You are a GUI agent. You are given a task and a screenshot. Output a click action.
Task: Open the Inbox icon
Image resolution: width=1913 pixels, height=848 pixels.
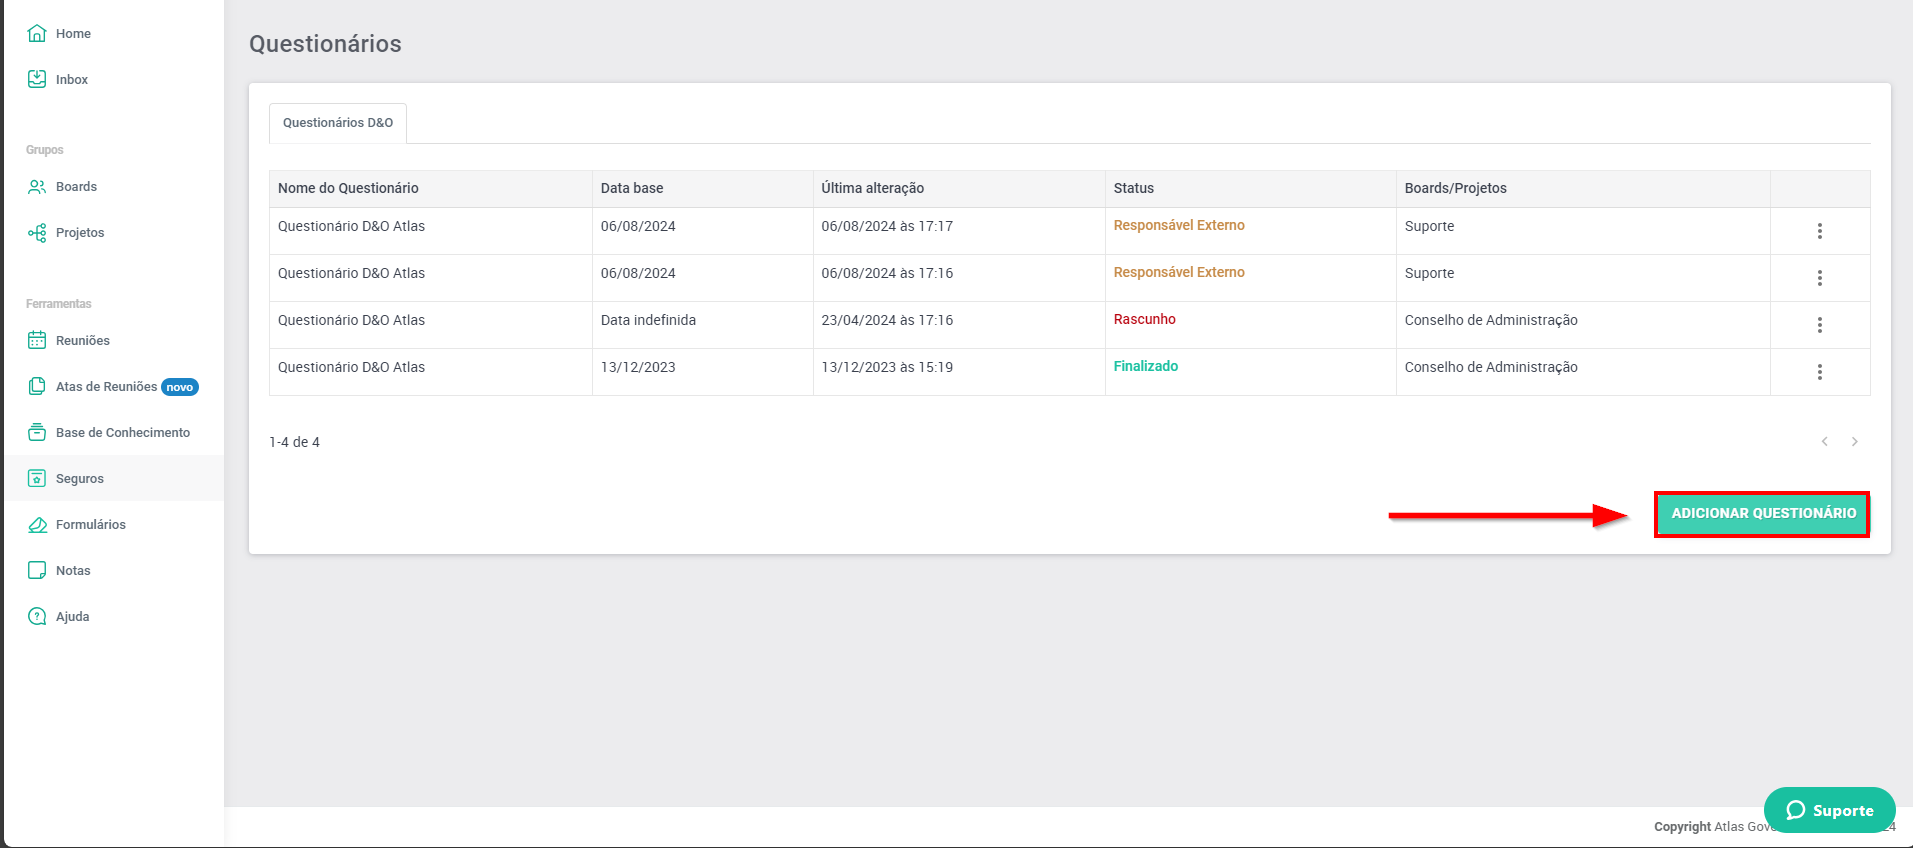[x=37, y=79]
